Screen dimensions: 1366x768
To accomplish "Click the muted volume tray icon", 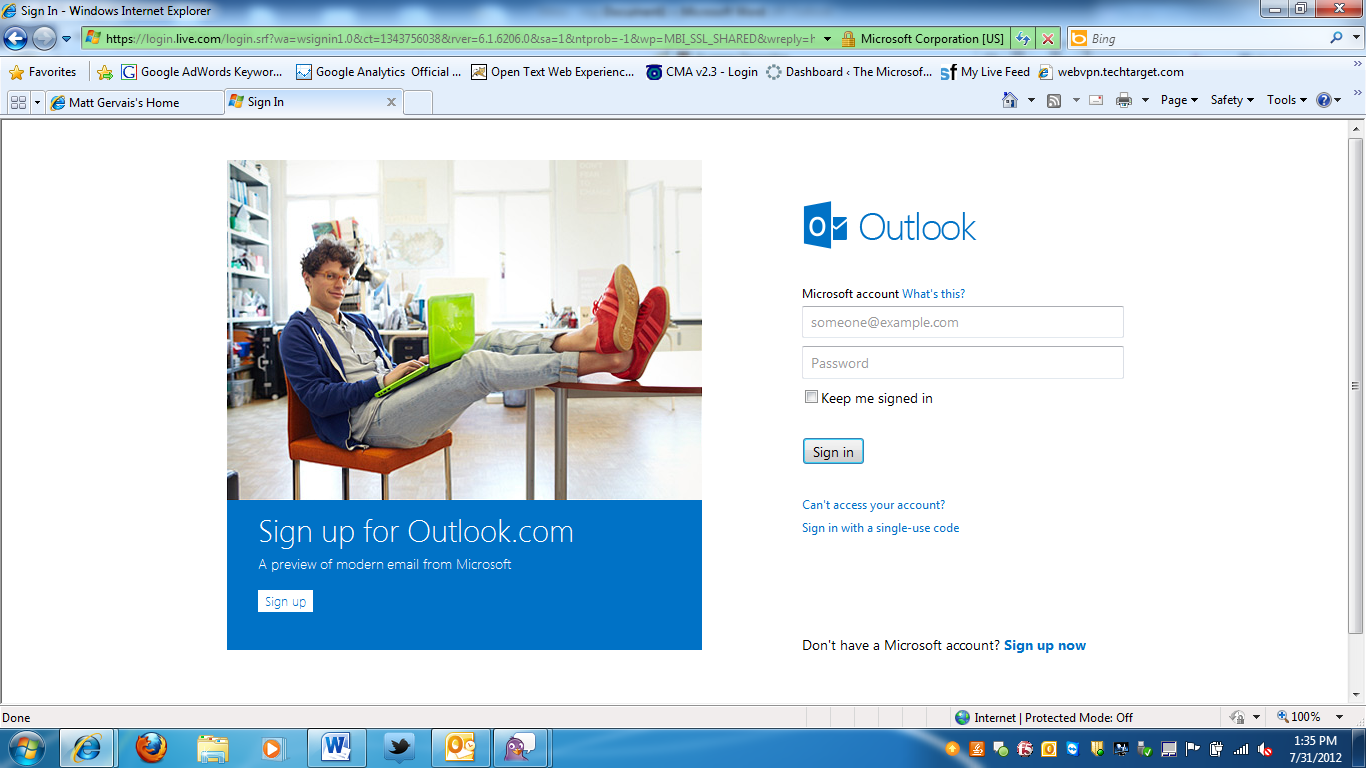I will point(1266,748).
